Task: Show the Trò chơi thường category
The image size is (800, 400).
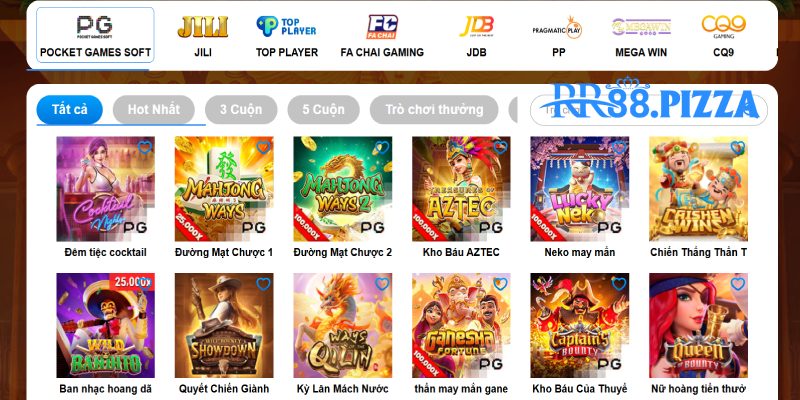Action: (434, 109)
